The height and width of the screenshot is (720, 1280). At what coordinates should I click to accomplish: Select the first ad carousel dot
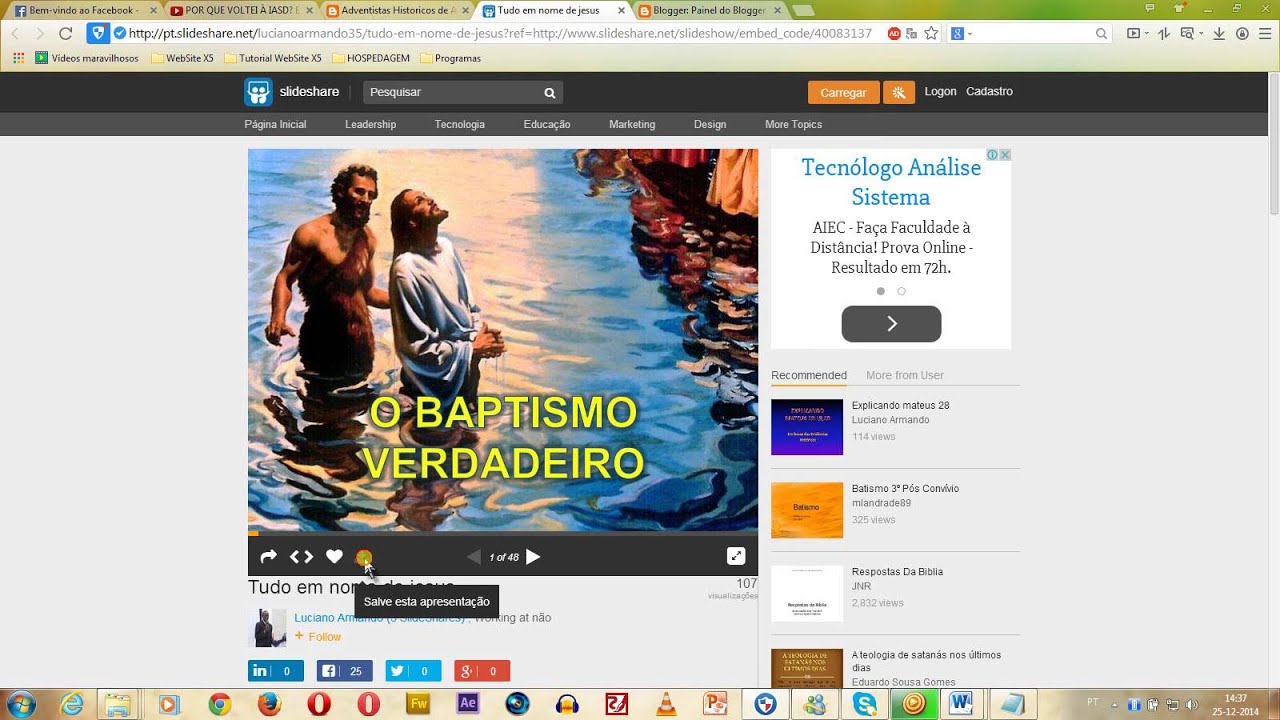(881, 291)
